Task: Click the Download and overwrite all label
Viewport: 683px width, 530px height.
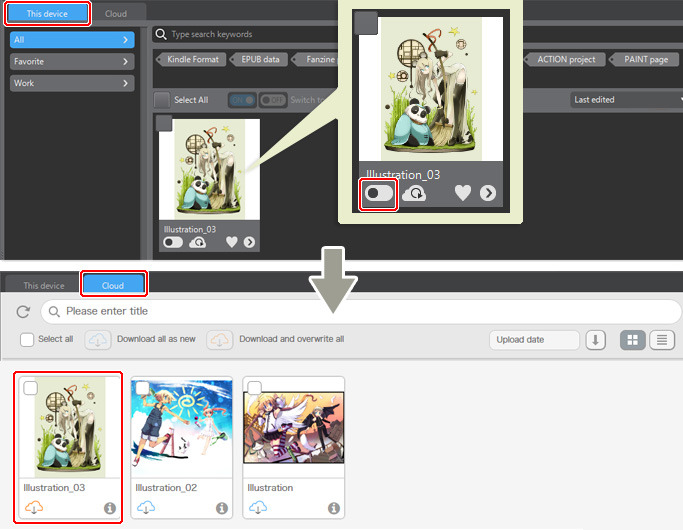Action: coord(291,339)
